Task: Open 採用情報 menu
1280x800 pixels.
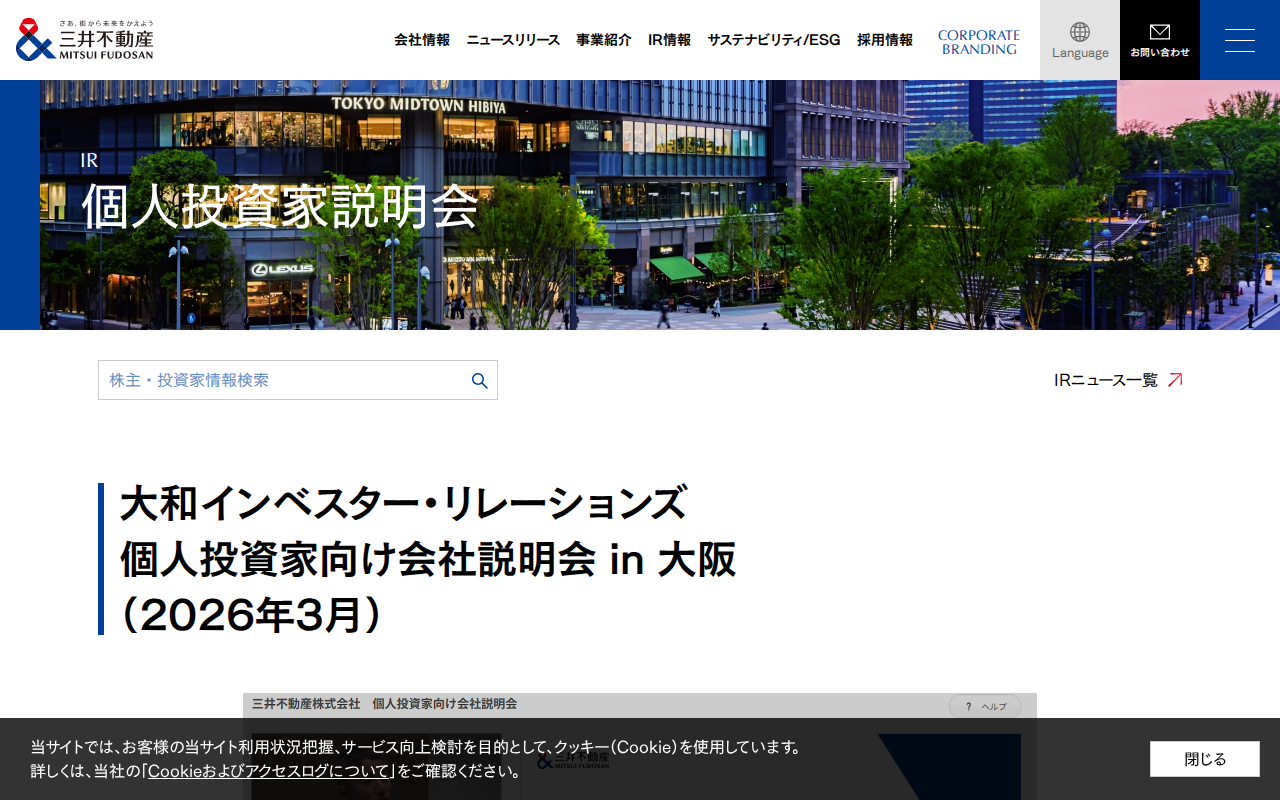Action: [885, 40]
